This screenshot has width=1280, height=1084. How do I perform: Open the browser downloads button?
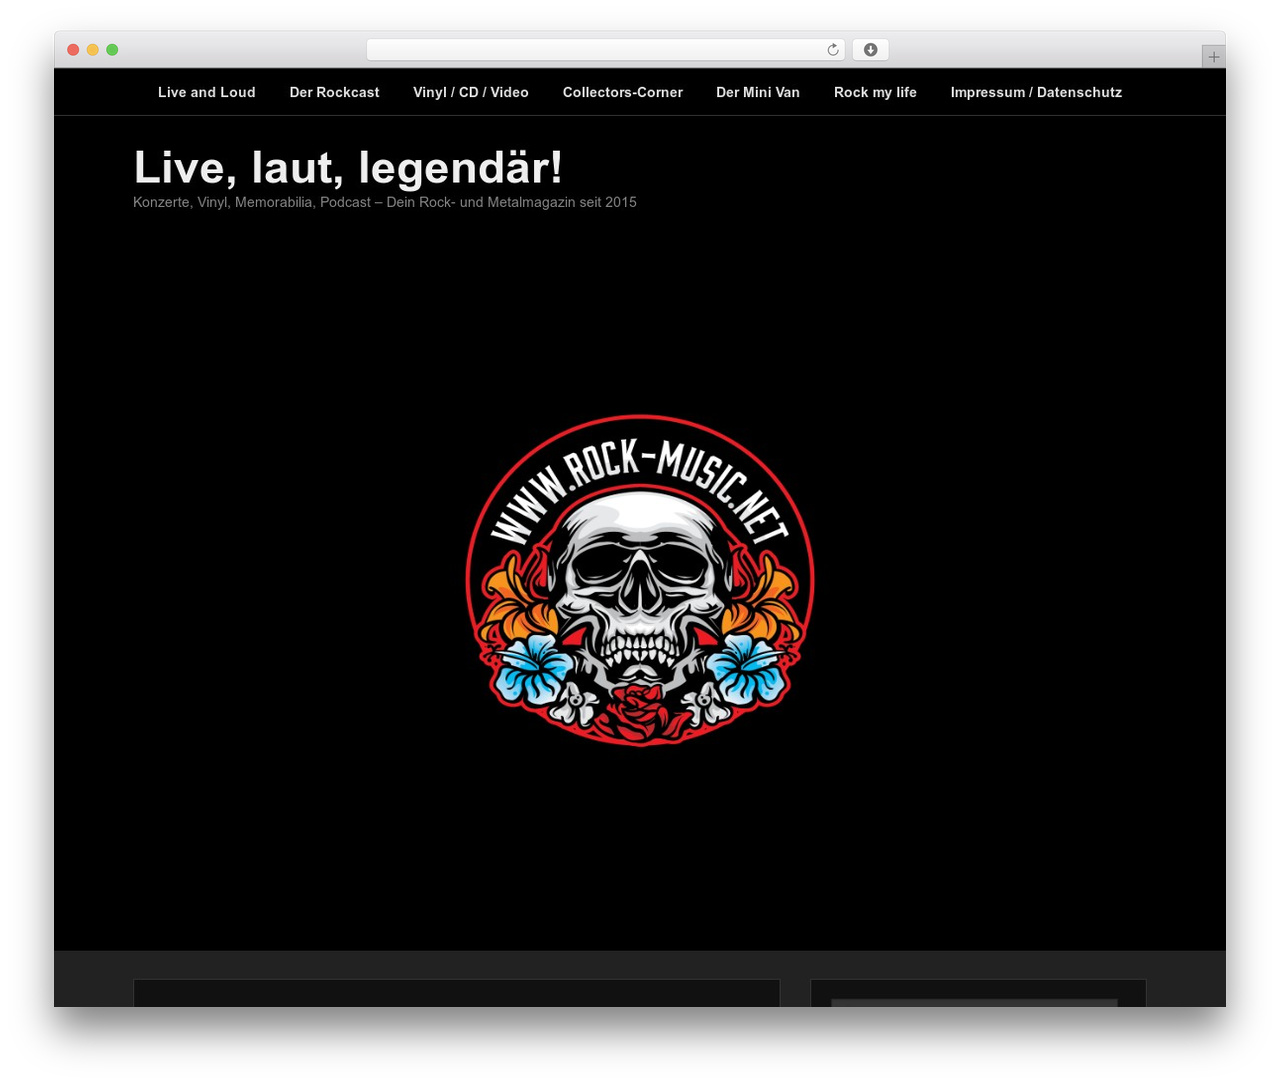[870, 50]
